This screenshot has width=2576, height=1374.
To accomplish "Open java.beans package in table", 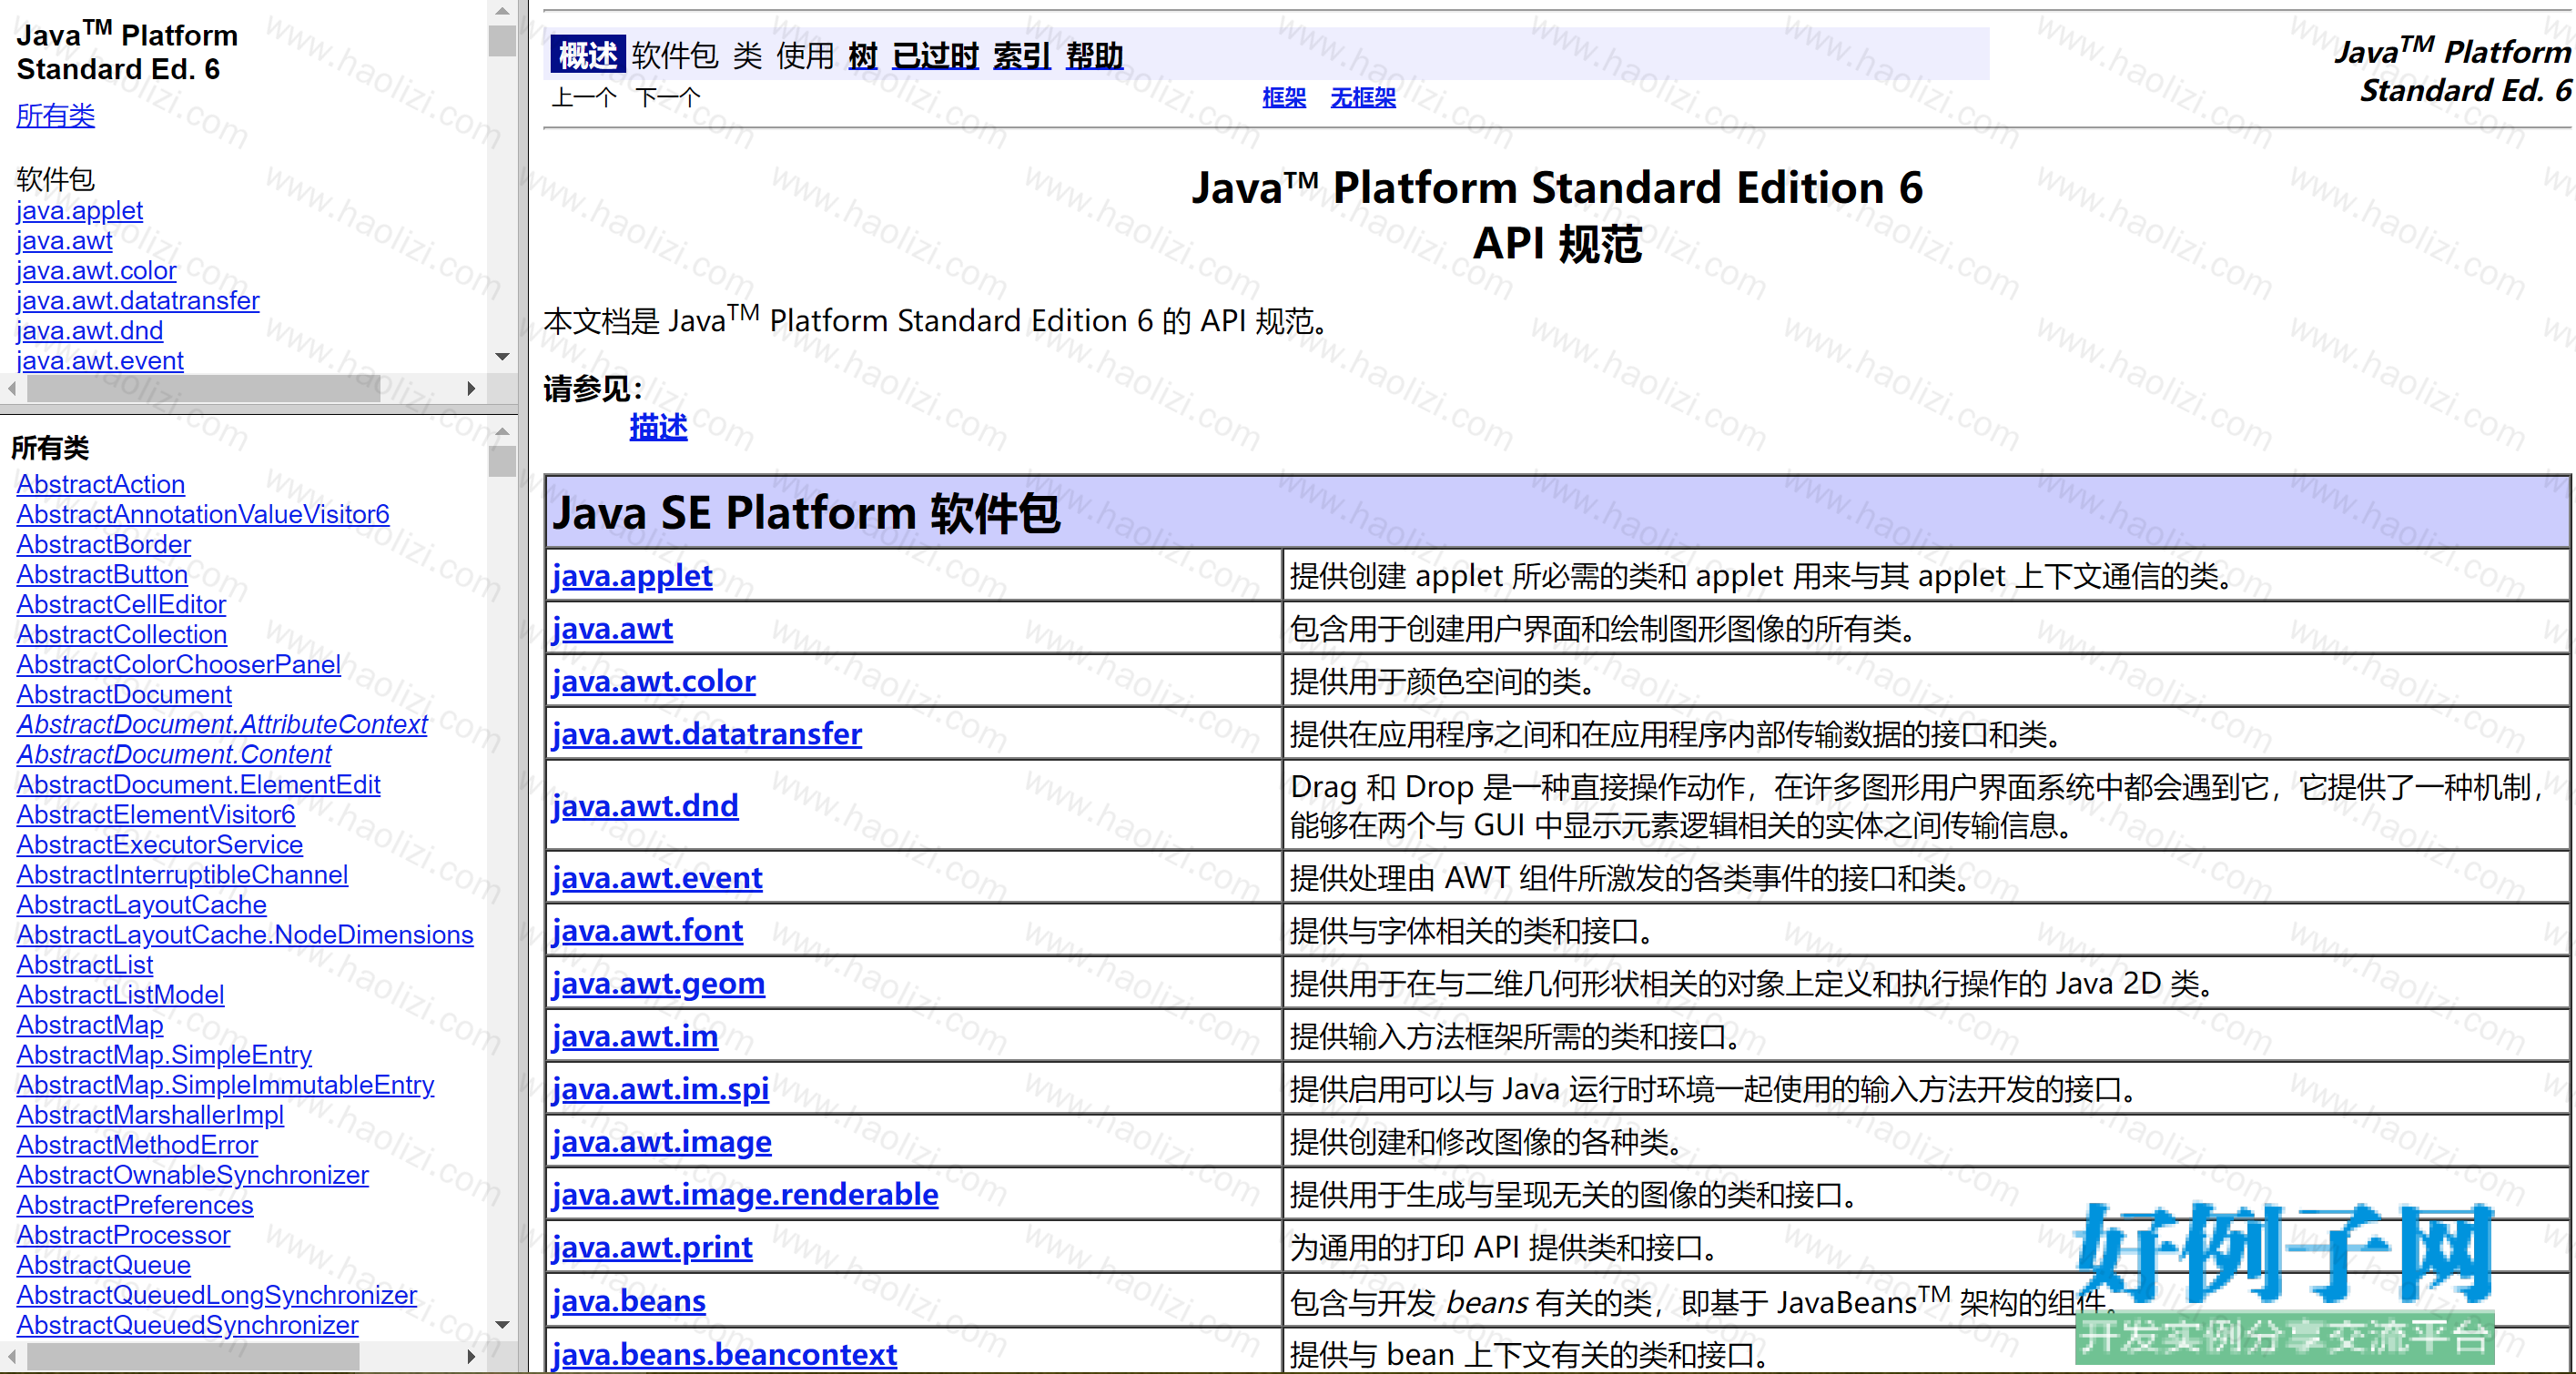I will point(629,1300).
